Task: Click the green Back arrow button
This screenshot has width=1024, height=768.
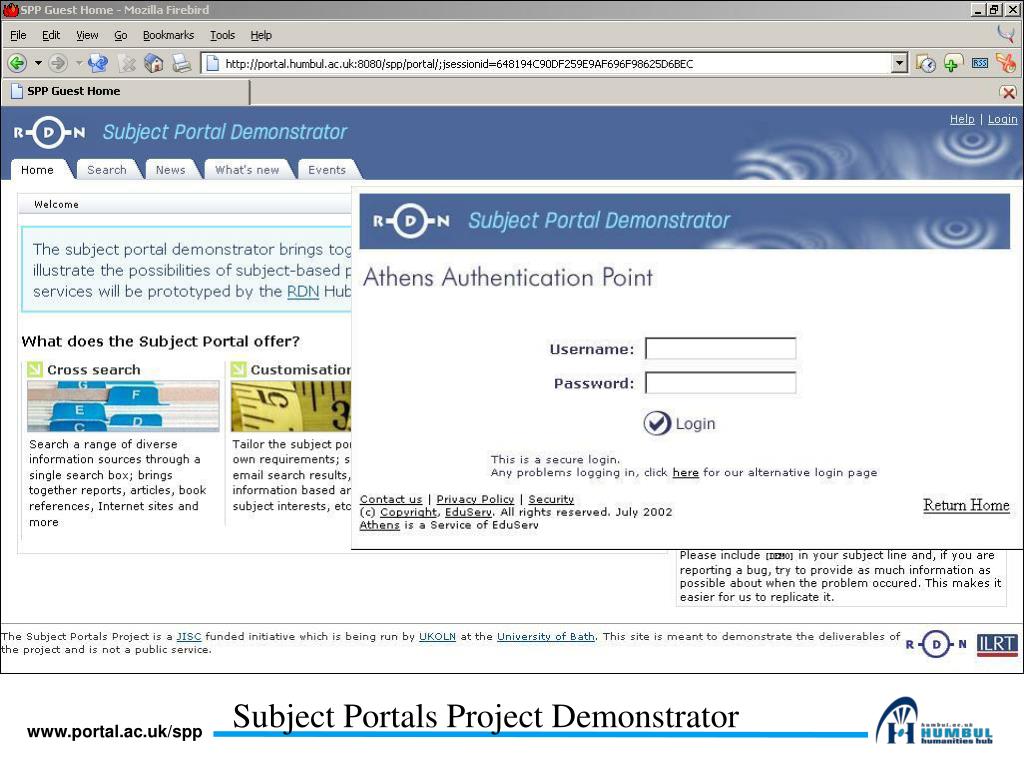Action: [16, 63]
